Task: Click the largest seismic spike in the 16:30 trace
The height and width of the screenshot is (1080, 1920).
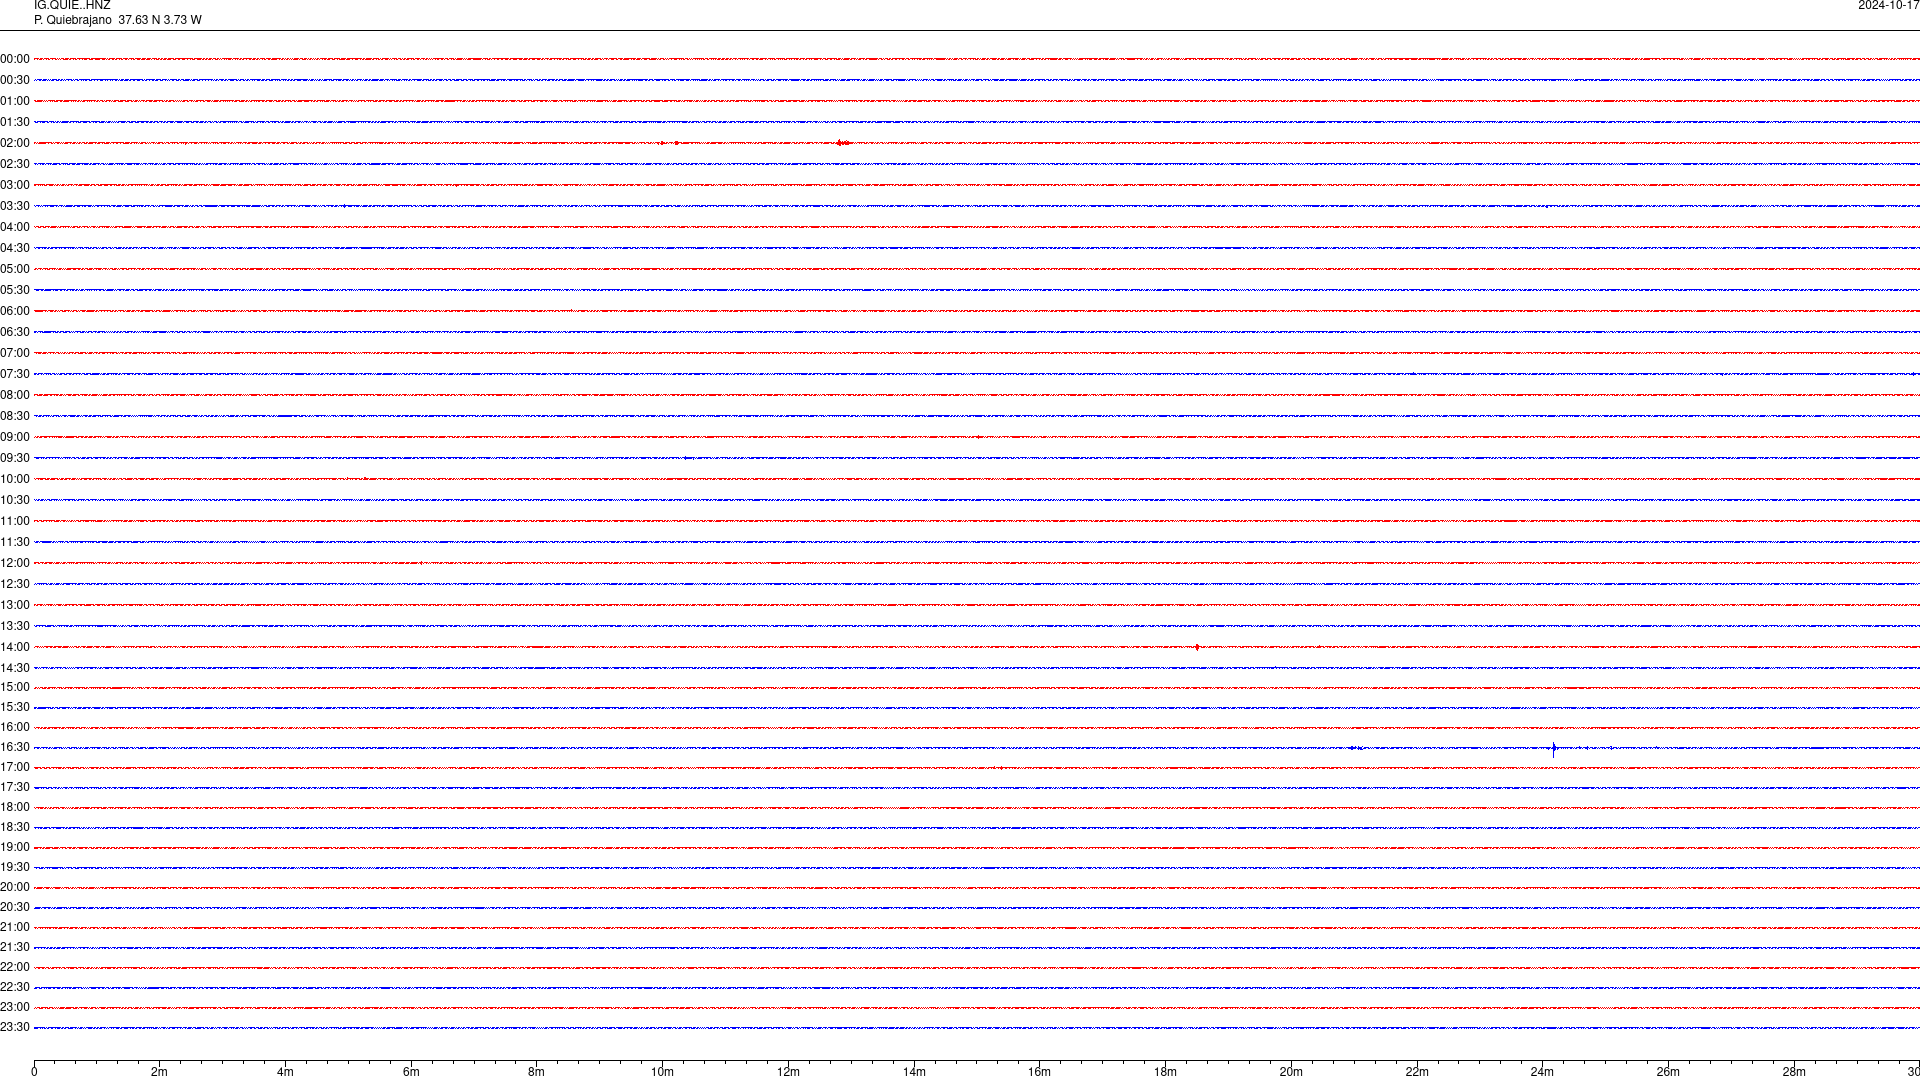Action: pyautogui.click(x=1553, y=748)
